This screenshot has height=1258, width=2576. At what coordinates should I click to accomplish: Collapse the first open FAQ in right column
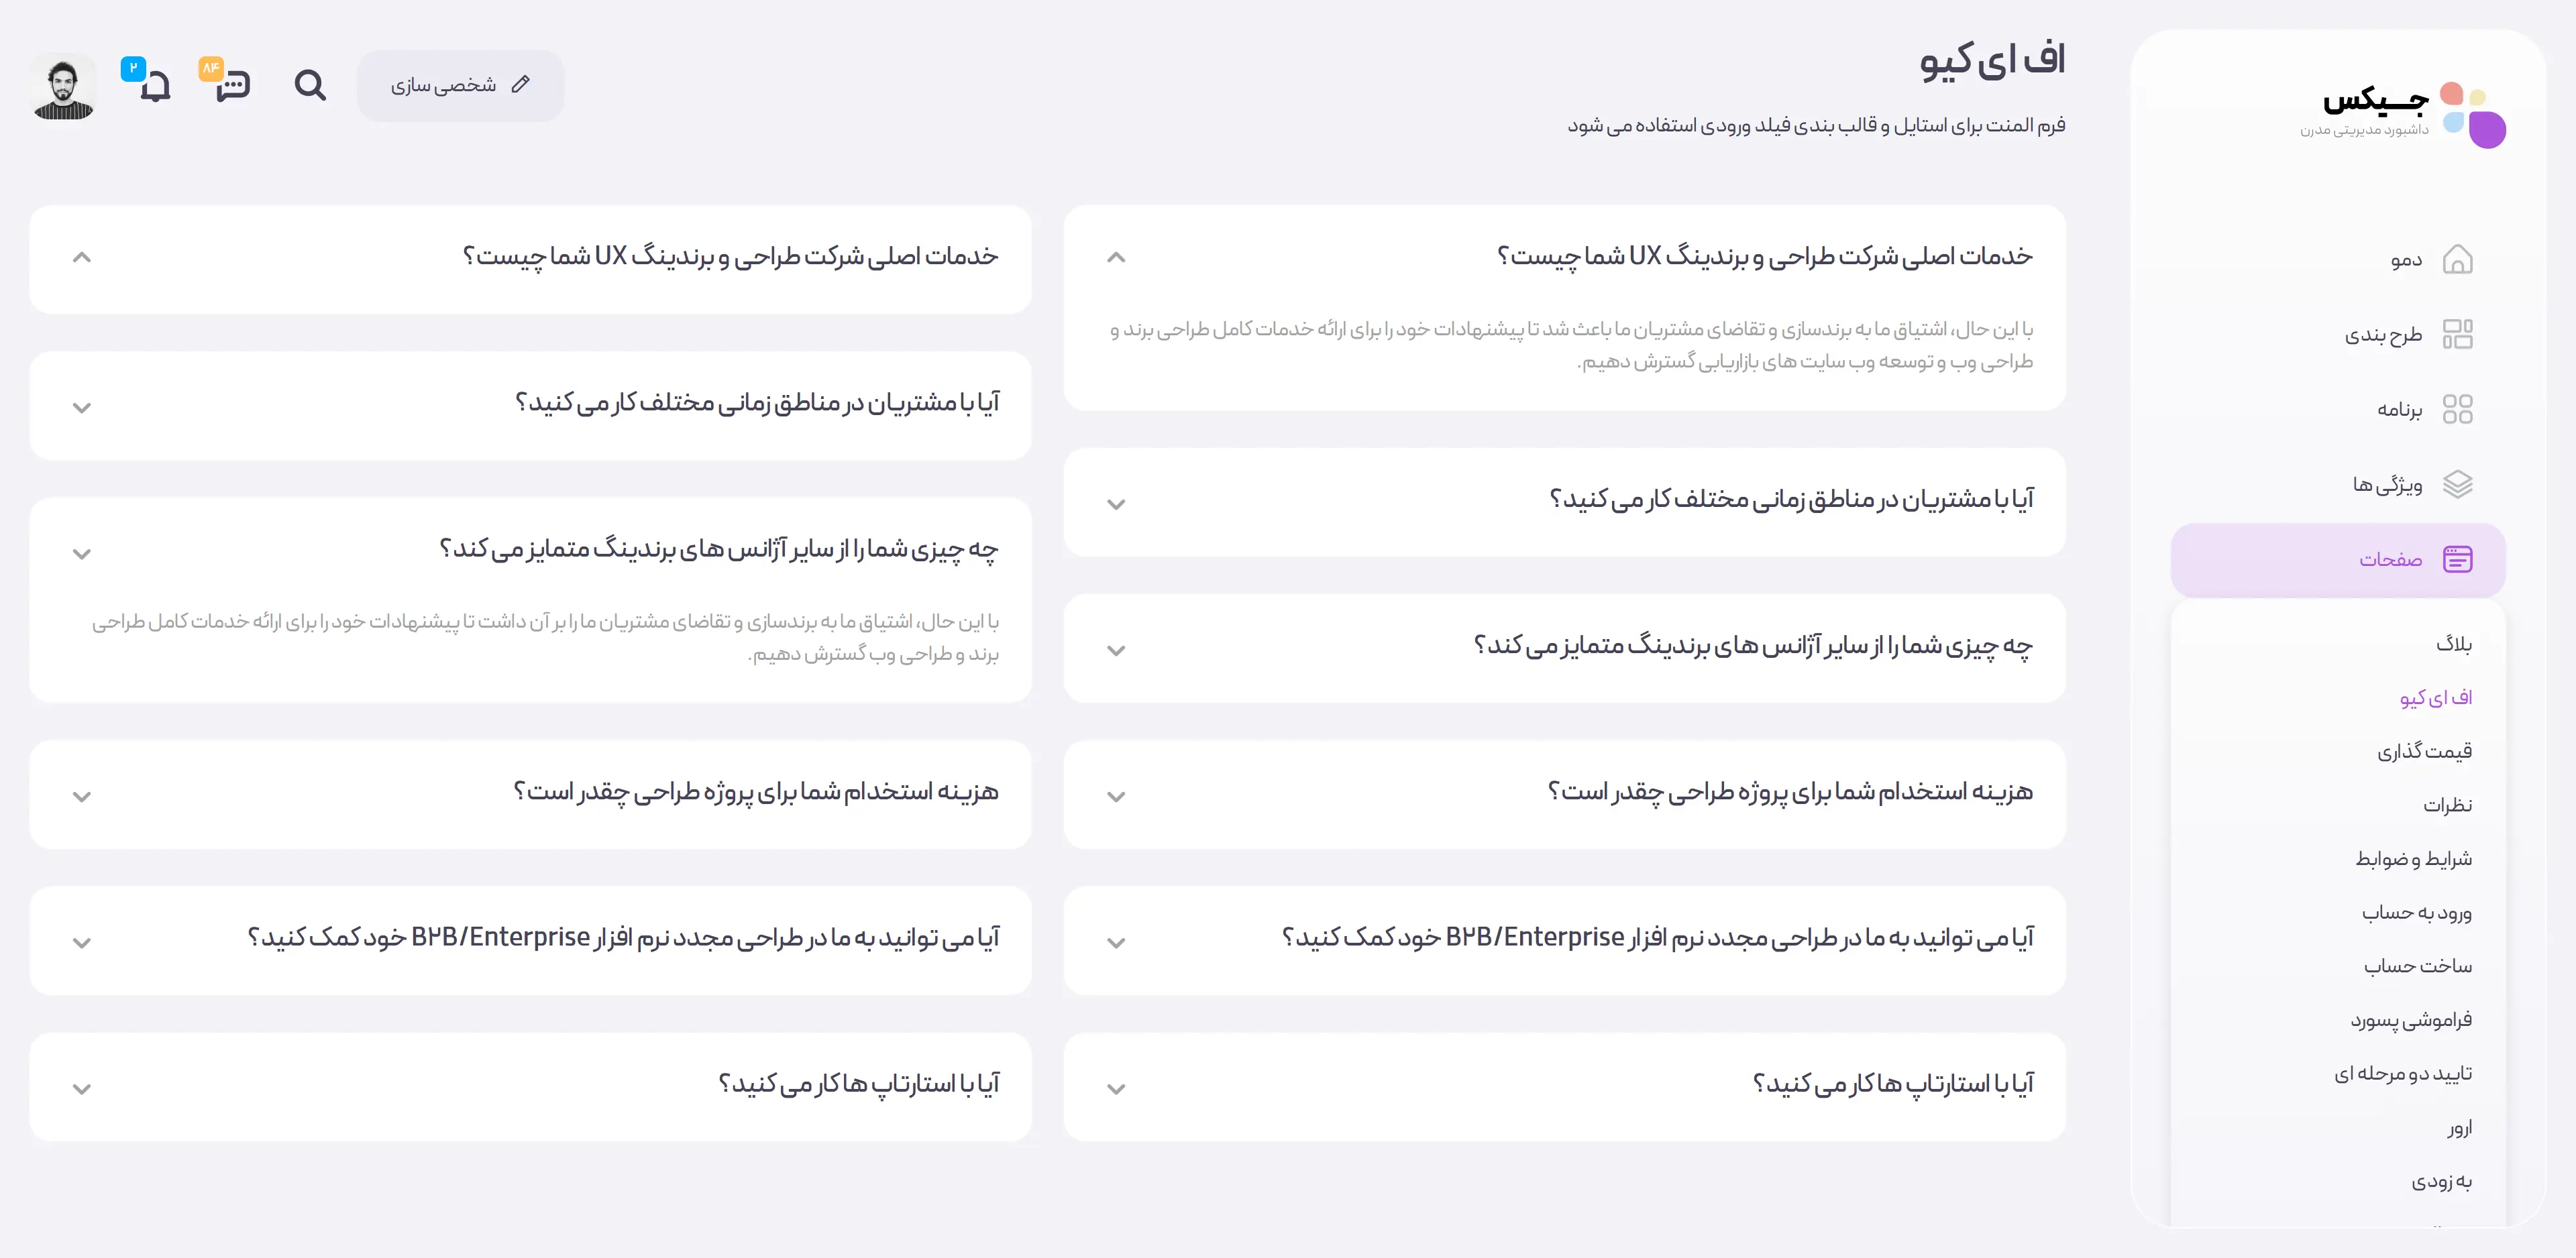1116,257
